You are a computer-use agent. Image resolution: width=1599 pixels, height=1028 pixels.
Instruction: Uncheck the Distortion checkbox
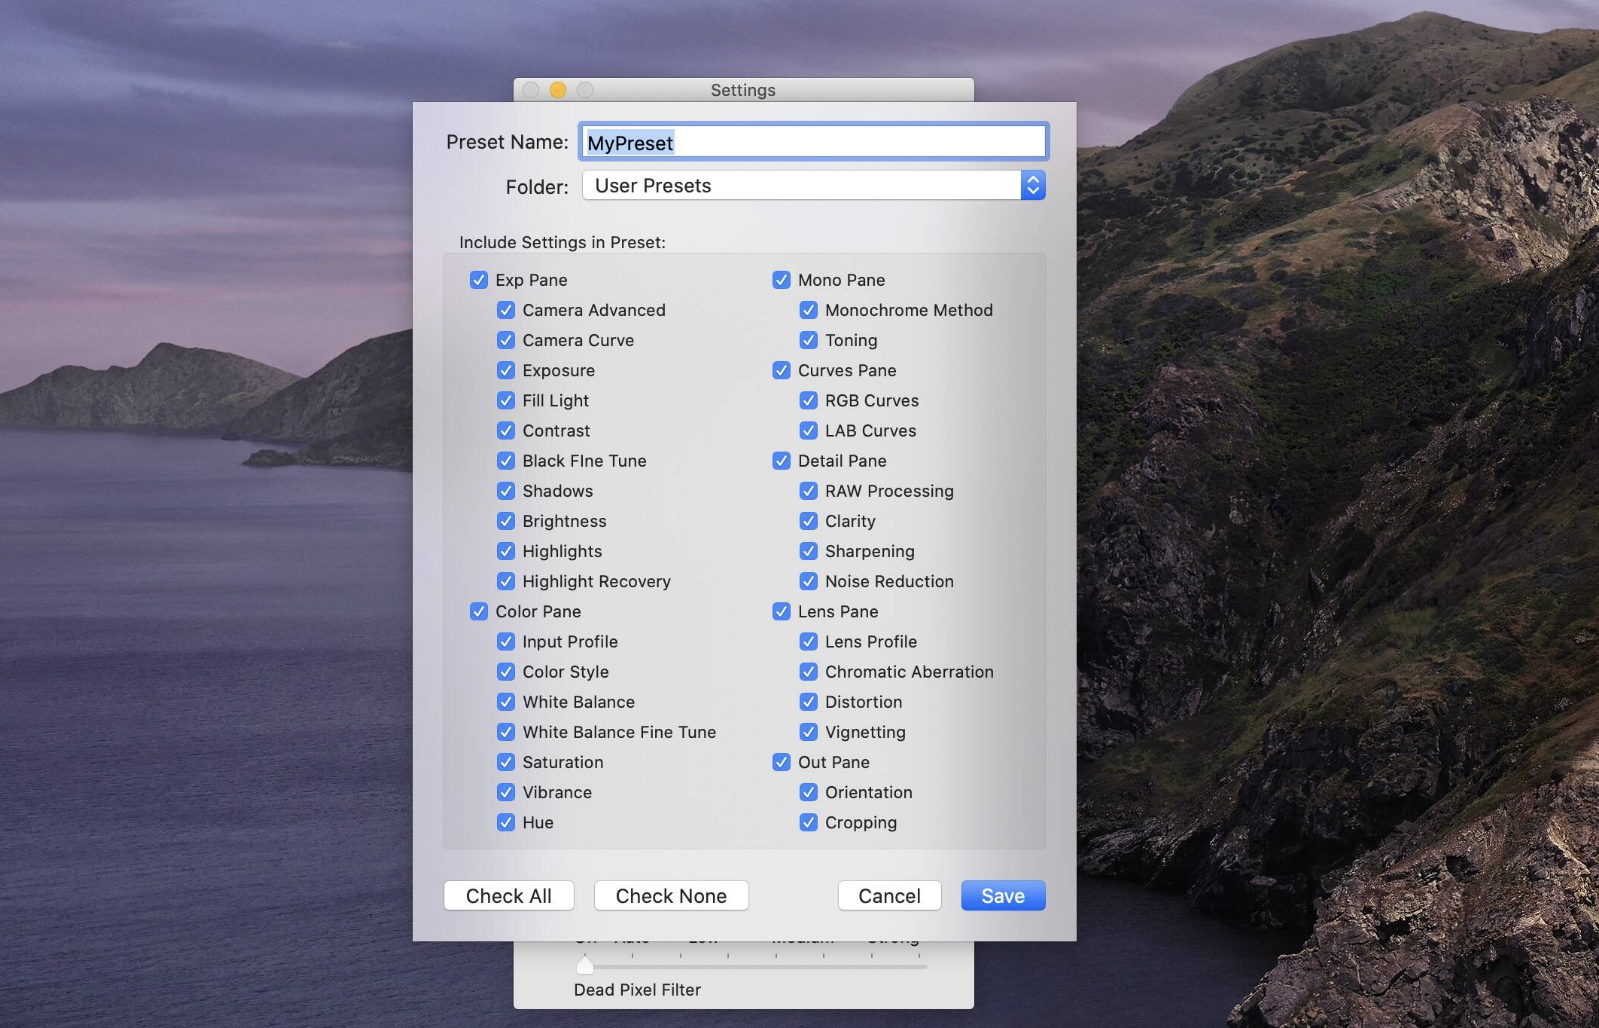(x=809, y=702)
